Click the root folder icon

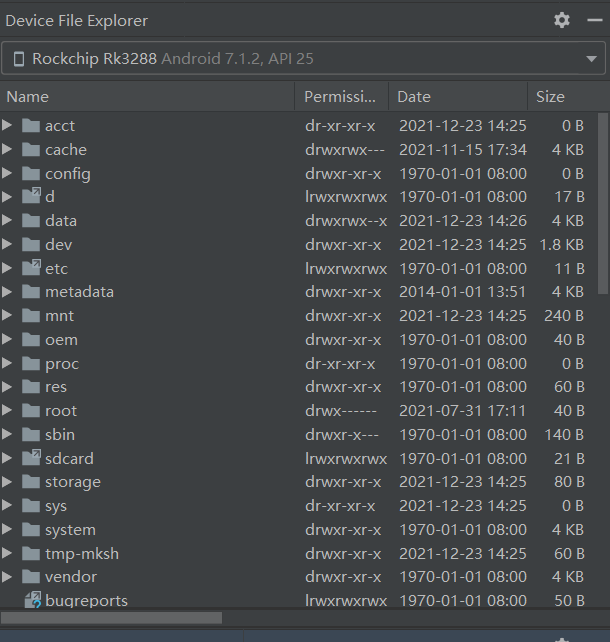(31, 410)
